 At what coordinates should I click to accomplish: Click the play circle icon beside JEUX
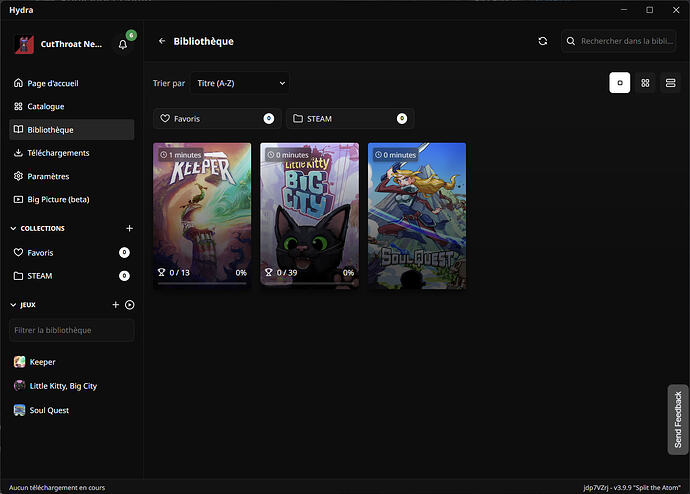tap(129, 305)
